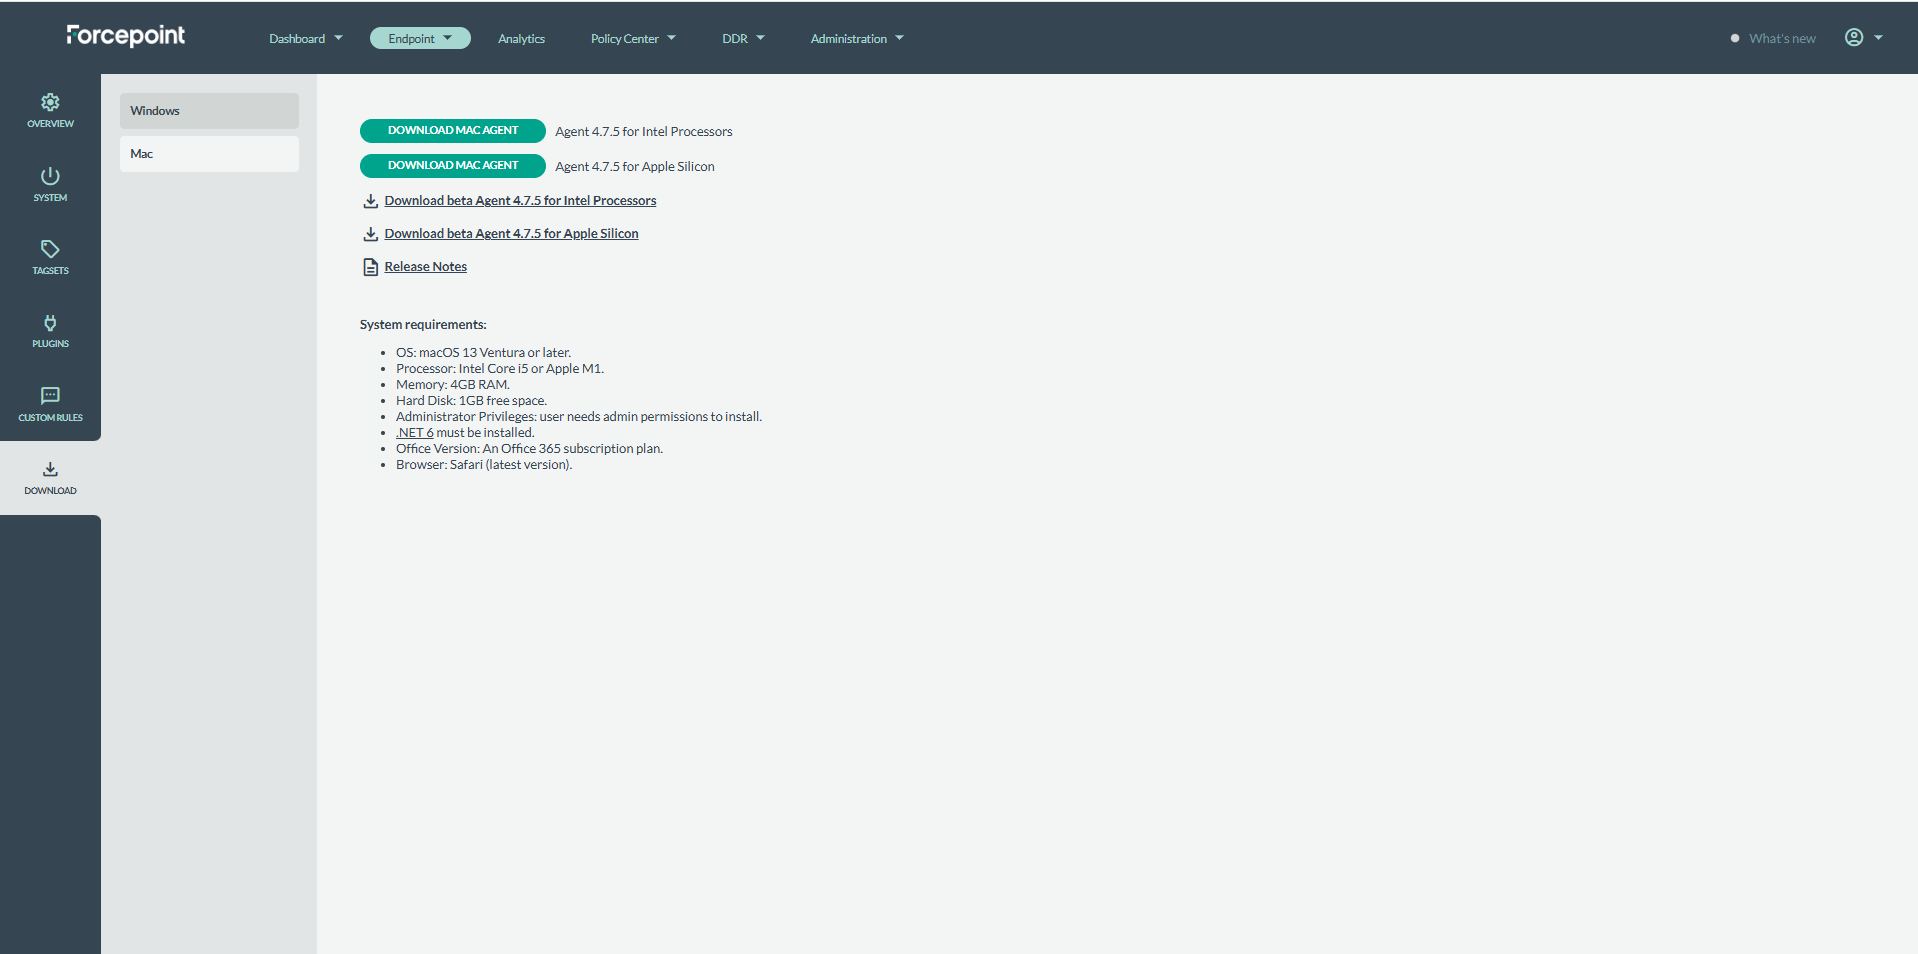
Task: Switch to the Windows tab
Action: pos(209,111)
